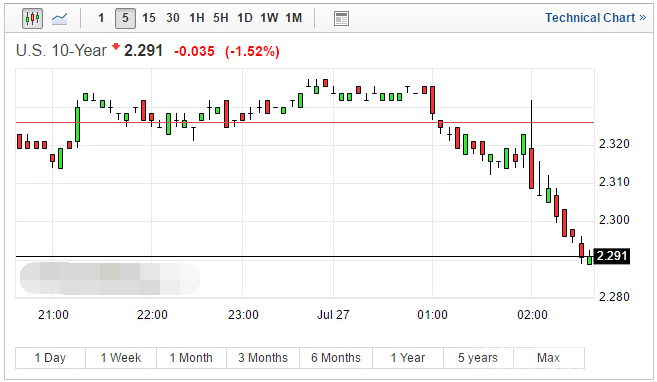Show the 1 Day range
Screen dimensions: 657x382
tap(50, 358)
